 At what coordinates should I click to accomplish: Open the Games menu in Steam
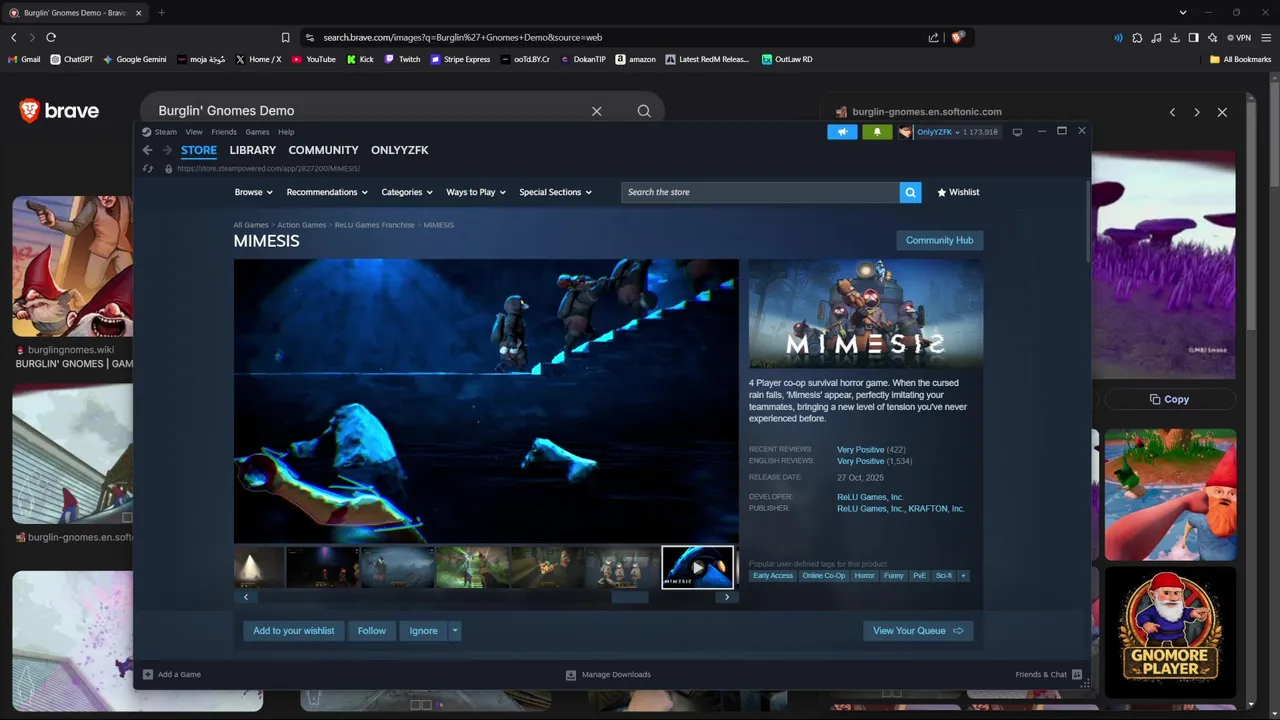point(257,132)
